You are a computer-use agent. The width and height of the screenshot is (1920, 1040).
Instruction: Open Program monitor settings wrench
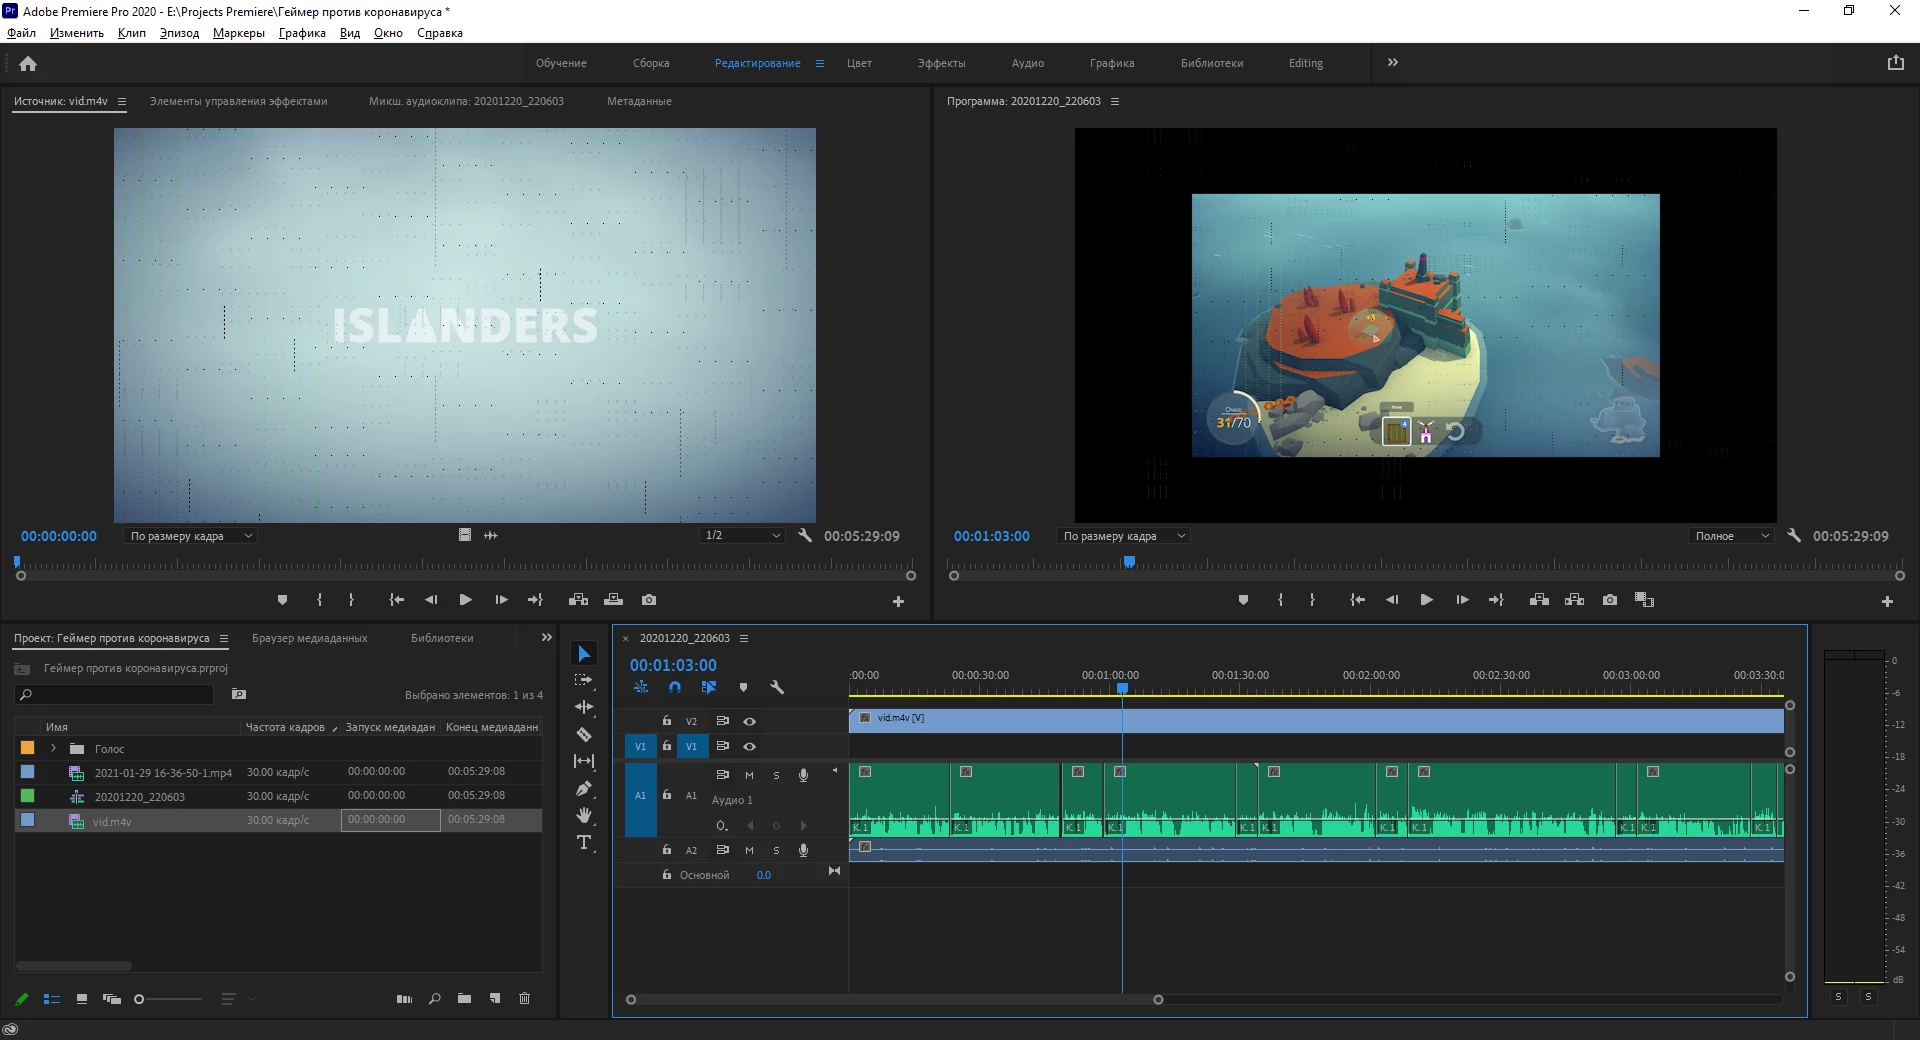1794,536
